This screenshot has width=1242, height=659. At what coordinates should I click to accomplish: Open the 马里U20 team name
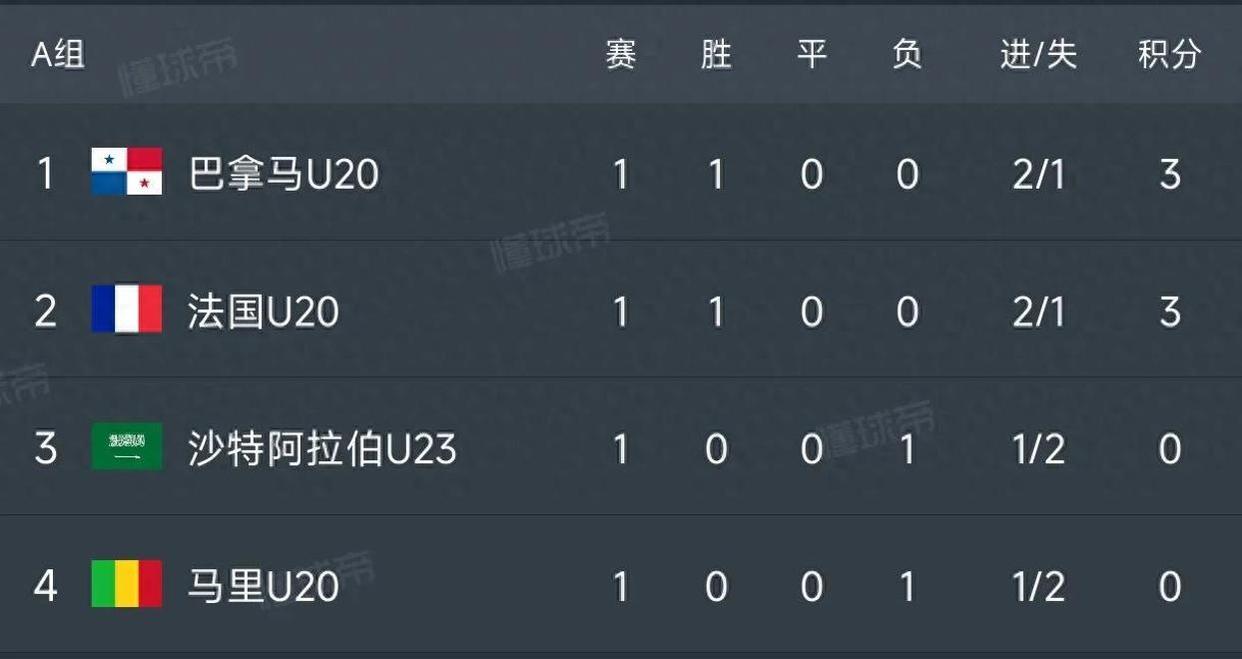(264, 586)
